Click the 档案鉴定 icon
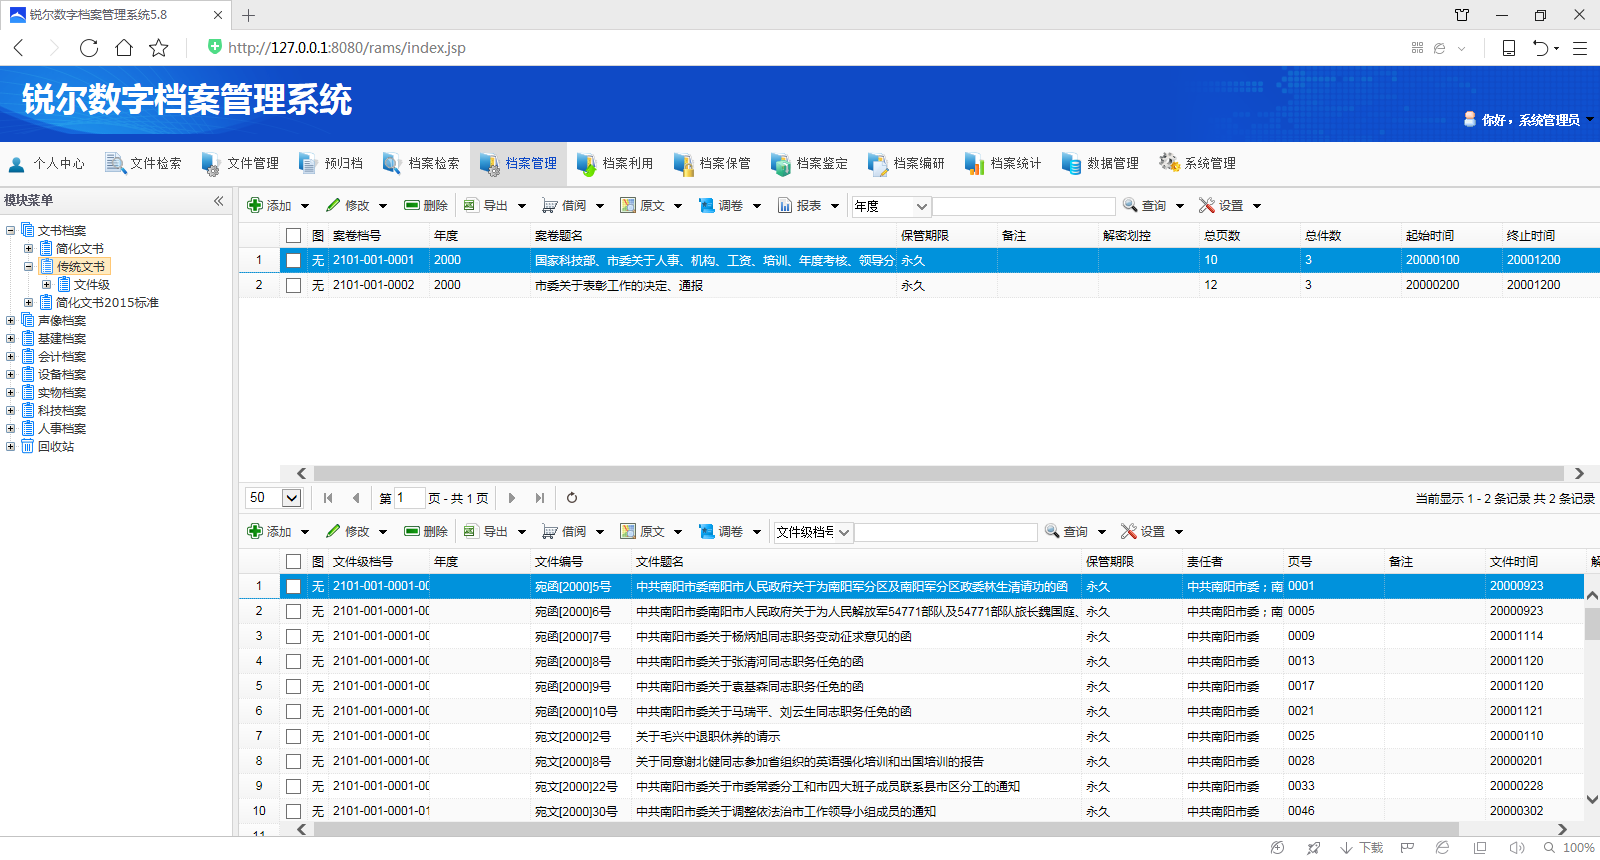The image size is (1600, 860). [780, 163]
